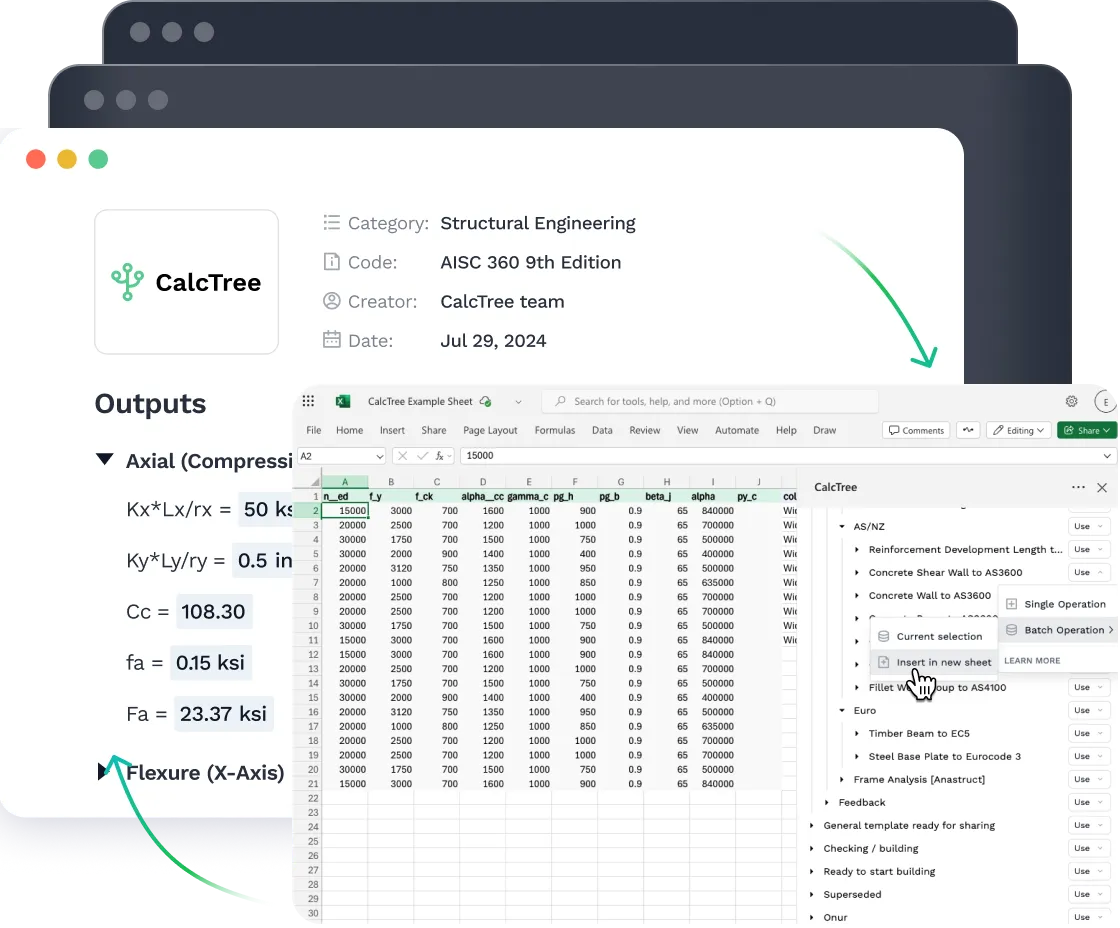This screenshot has height=928, width=1120.
Task: Select Batch Operation submenu entry
Action: tap(1059, 630)
